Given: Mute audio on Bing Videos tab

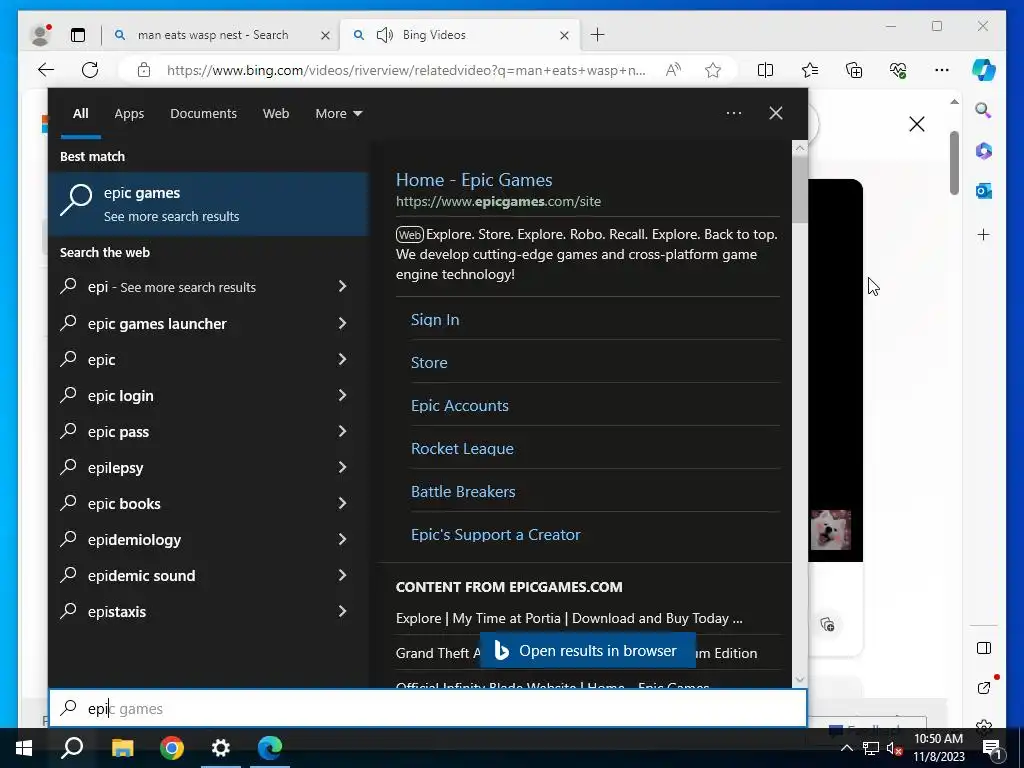Looking at the screenshot, I should pos(385,35).
